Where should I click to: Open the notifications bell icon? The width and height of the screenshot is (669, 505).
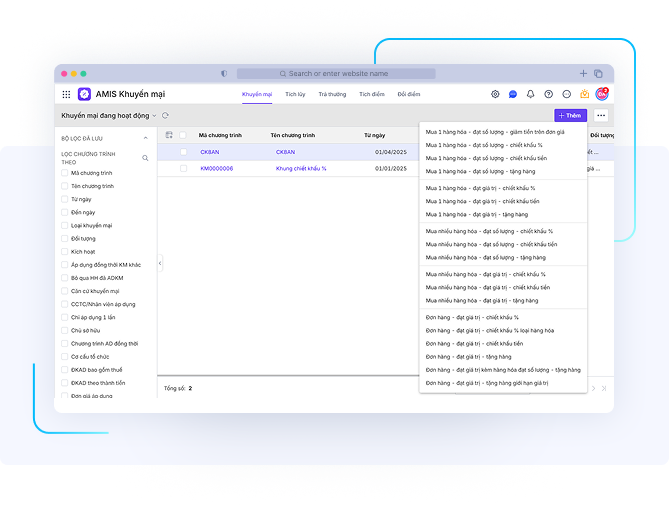(531, 94)
